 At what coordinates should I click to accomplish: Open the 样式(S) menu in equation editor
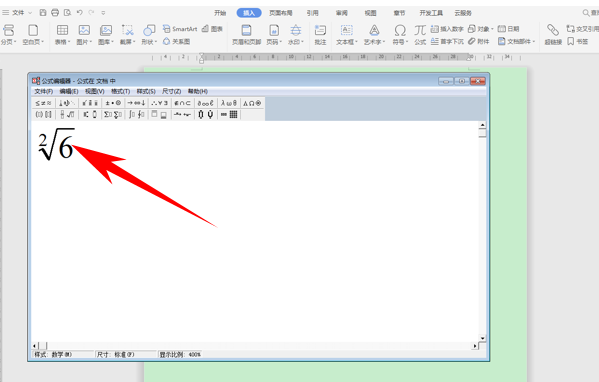(146, 91)
